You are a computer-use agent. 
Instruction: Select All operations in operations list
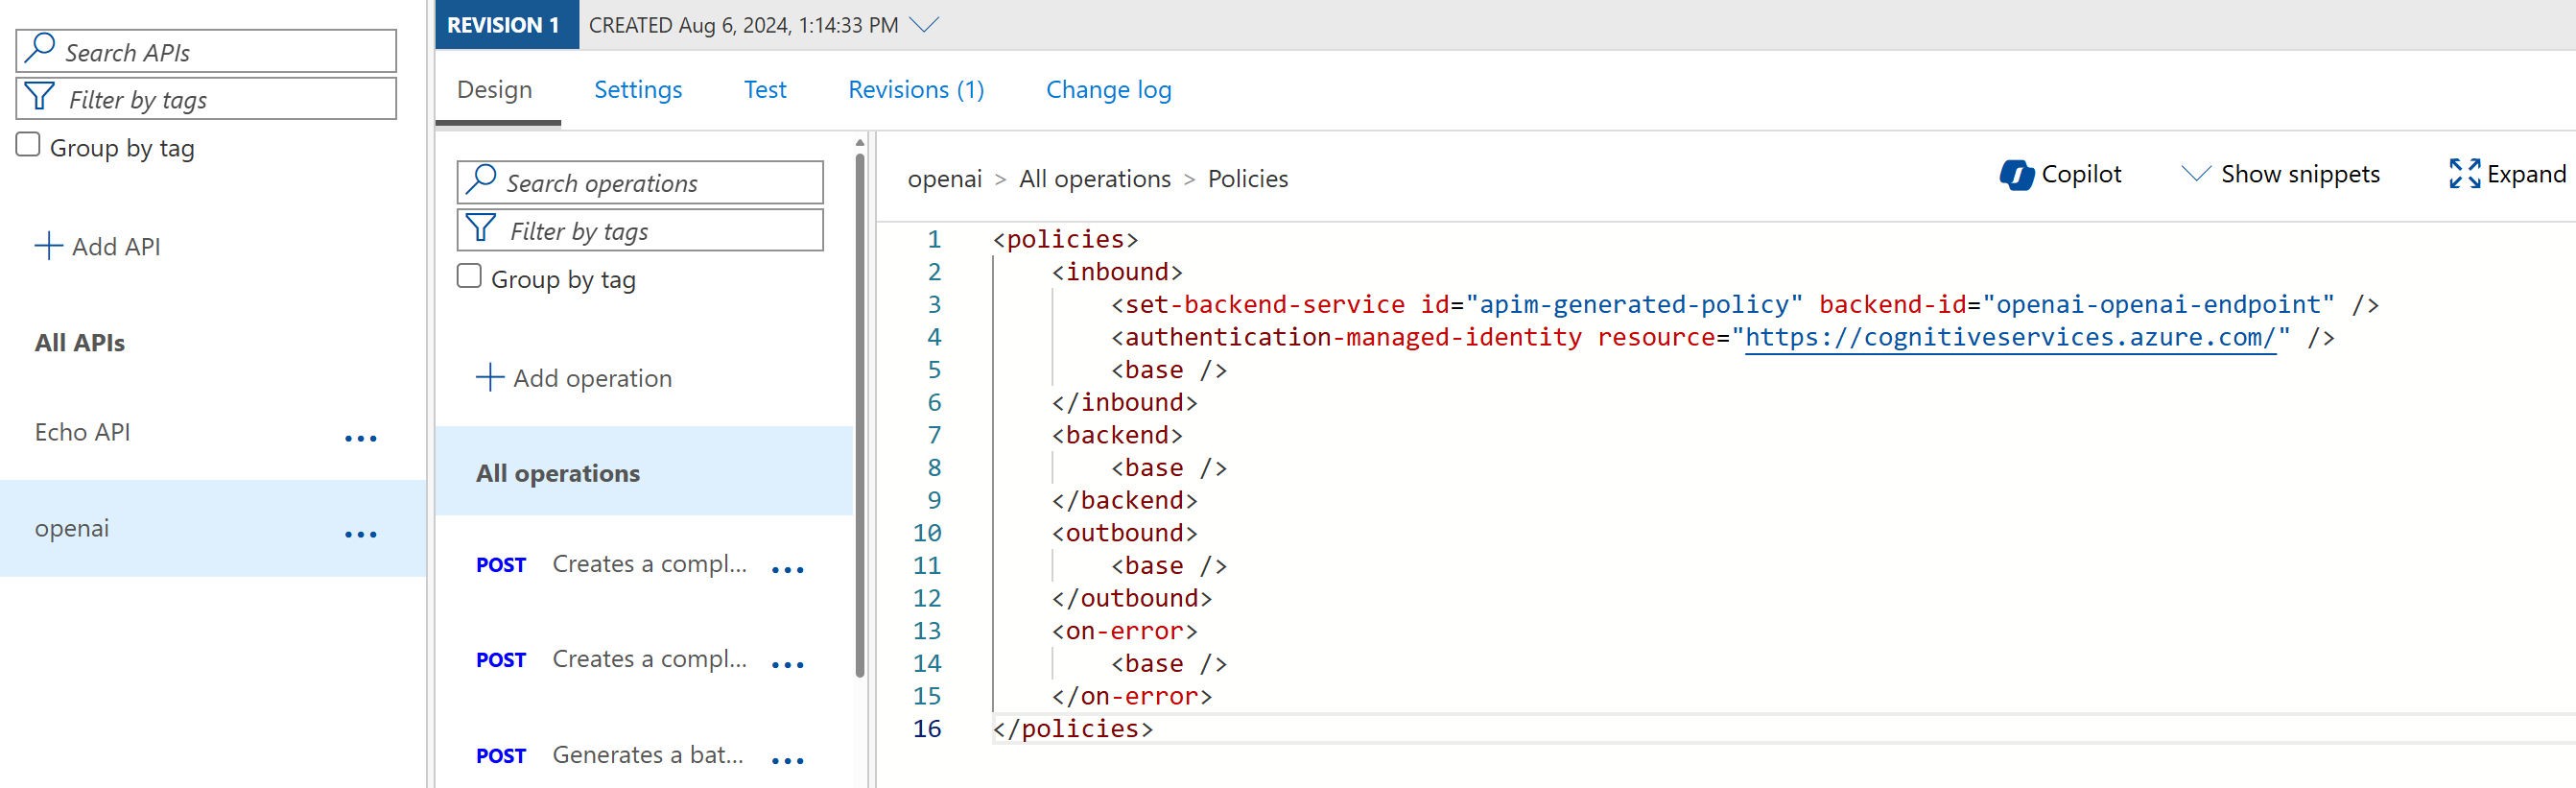(644, 472)
